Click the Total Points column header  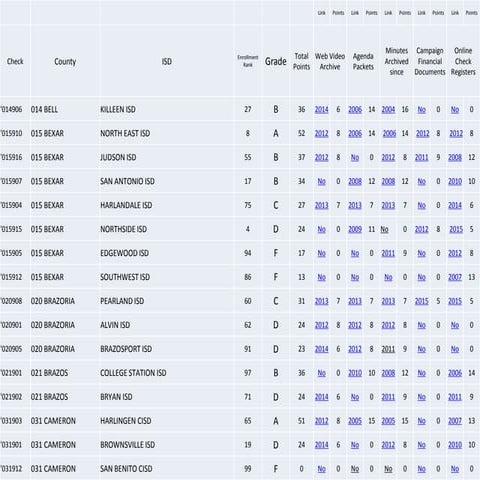coord(301,62)
